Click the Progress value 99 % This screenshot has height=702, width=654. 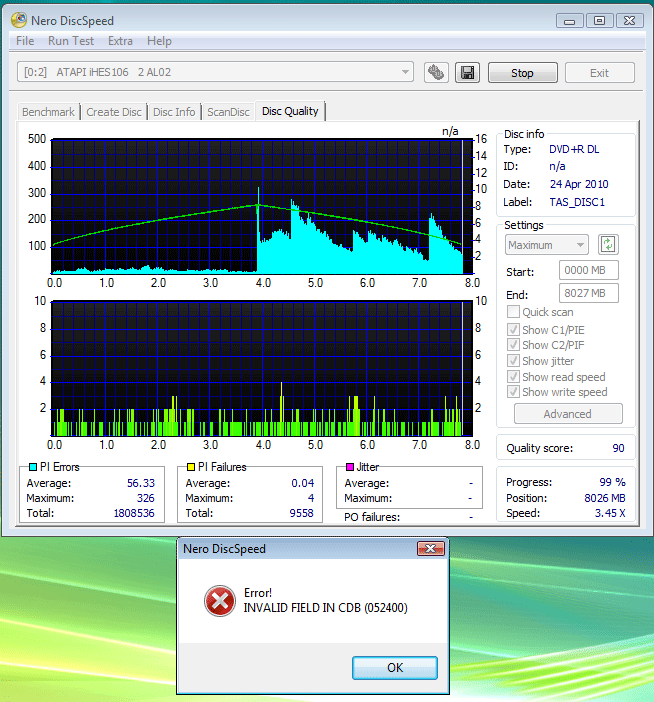612,482
